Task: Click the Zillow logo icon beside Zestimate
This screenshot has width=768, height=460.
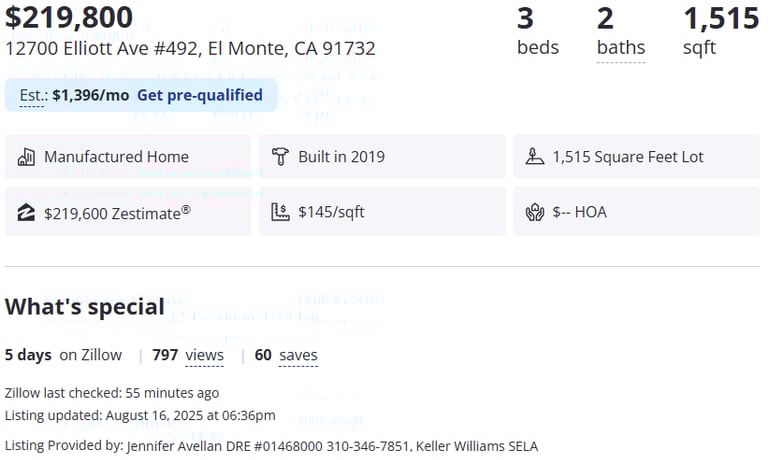Action: pos(26,213)
